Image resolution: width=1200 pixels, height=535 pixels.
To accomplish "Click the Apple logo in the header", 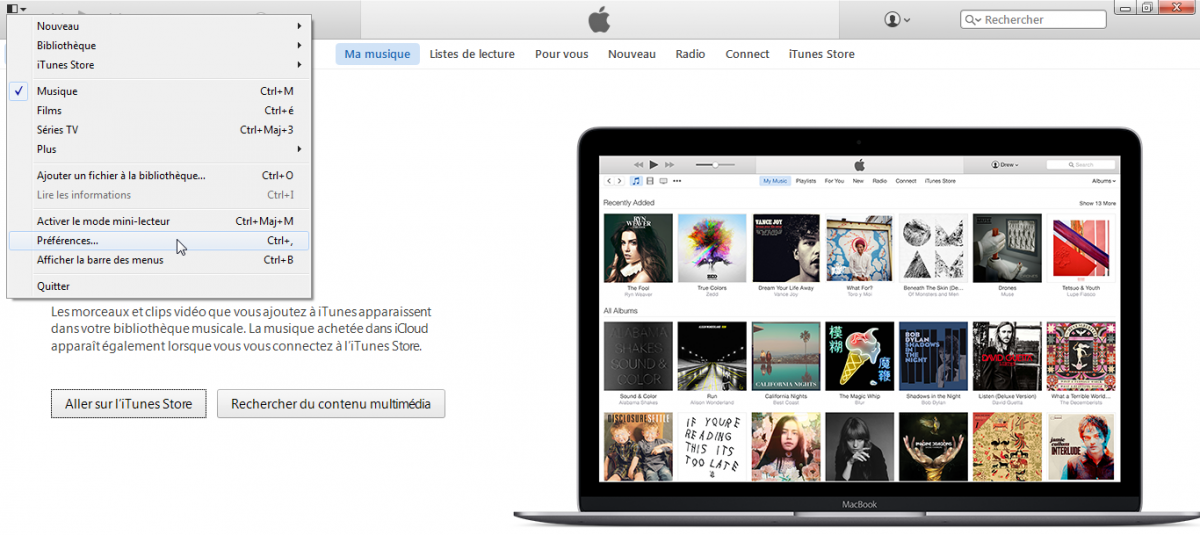I will click(x=598, y=19).
